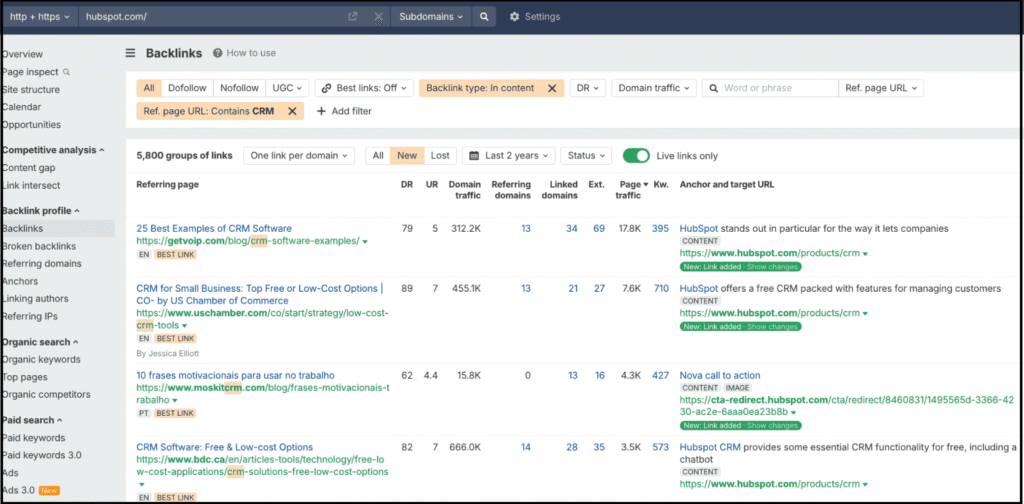Open the Subdomains mode dropdown
The width and height of the screenshot is (1024, 504).
[430, 17]
